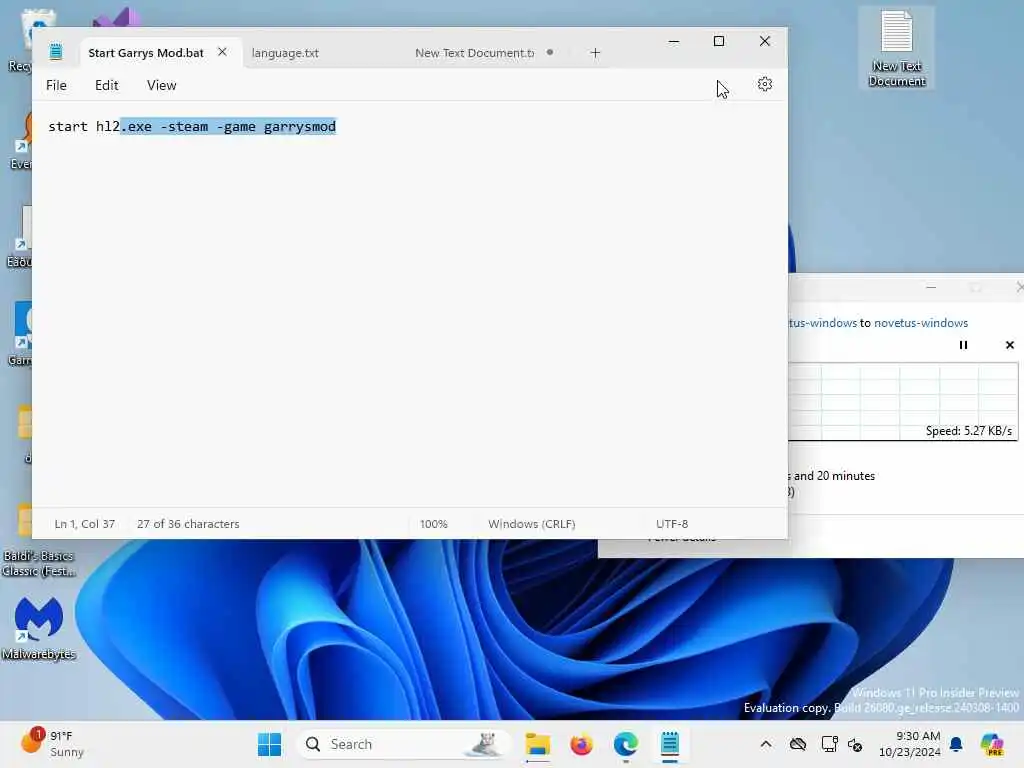Viewport: 1024px width, 768px height.
Task: Open the network display tray icon
Action: point(829,744)
